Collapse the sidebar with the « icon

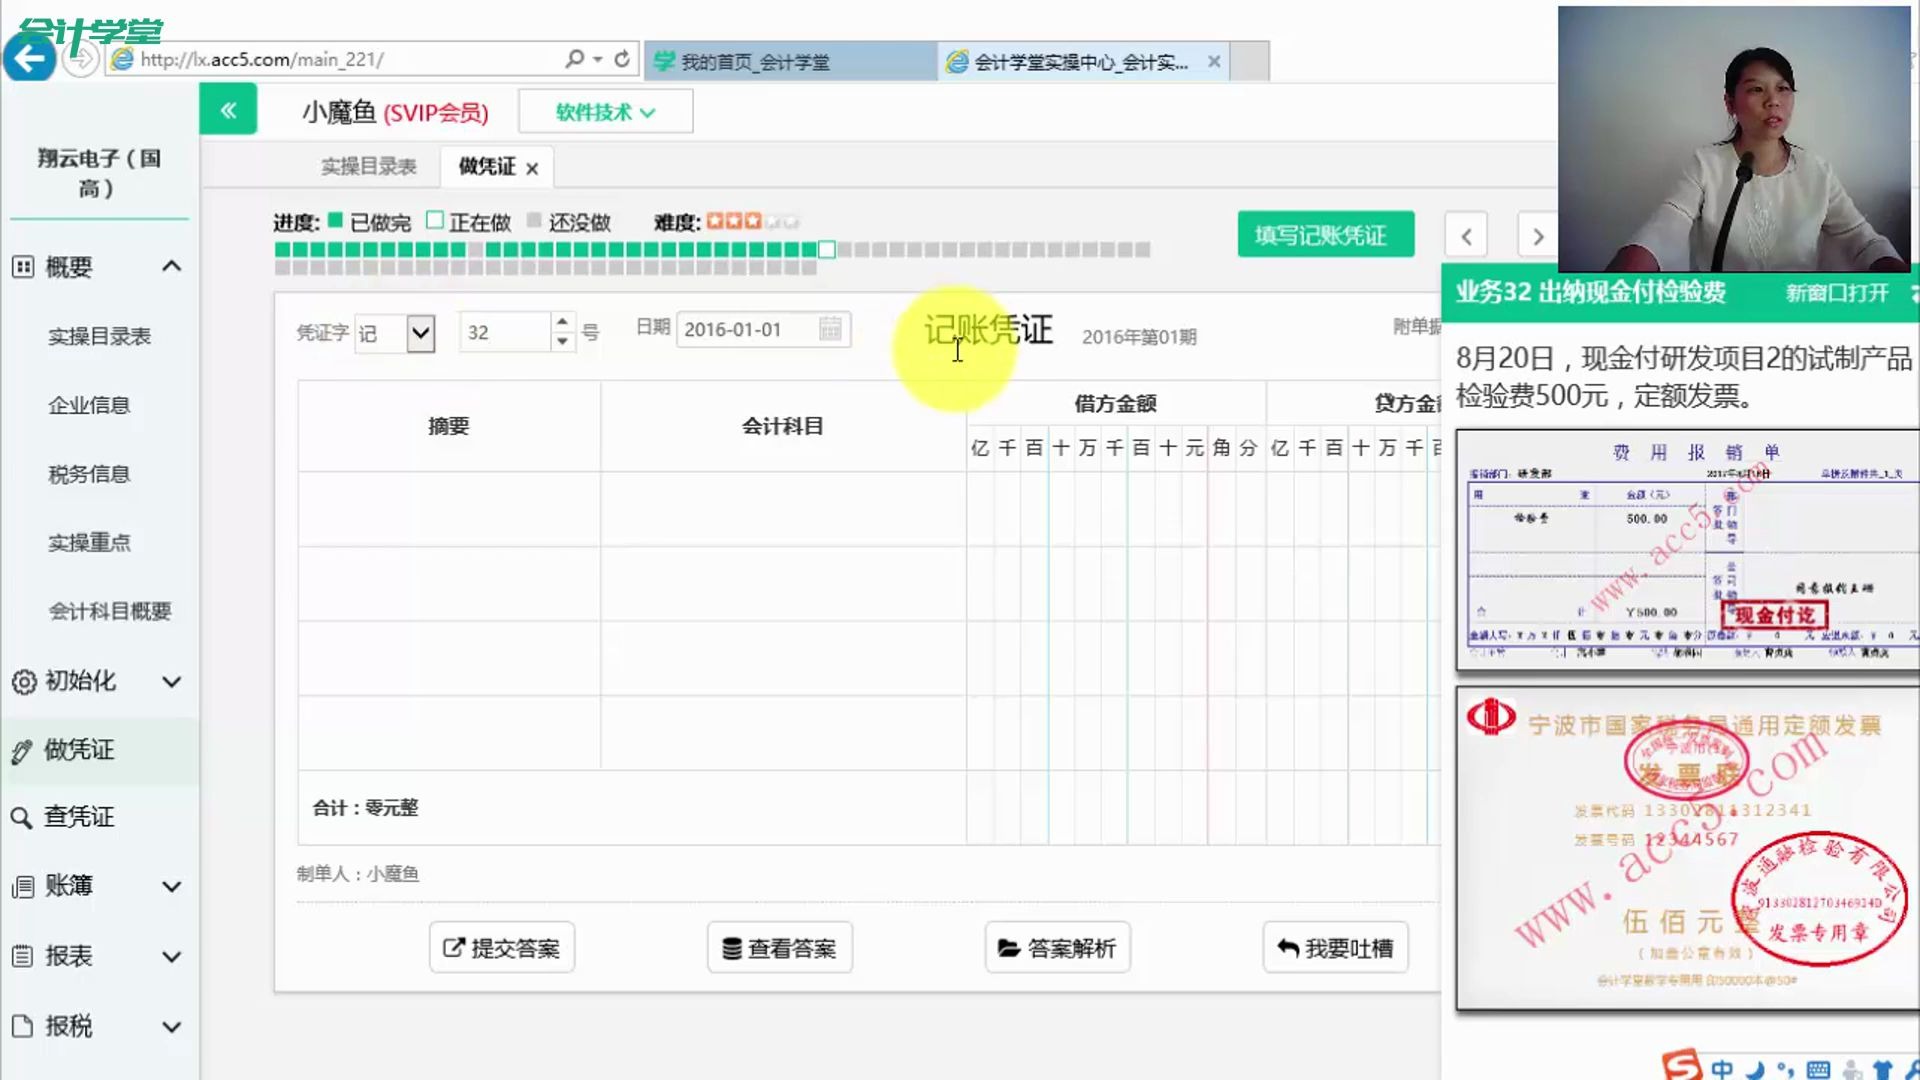[228, 109]
